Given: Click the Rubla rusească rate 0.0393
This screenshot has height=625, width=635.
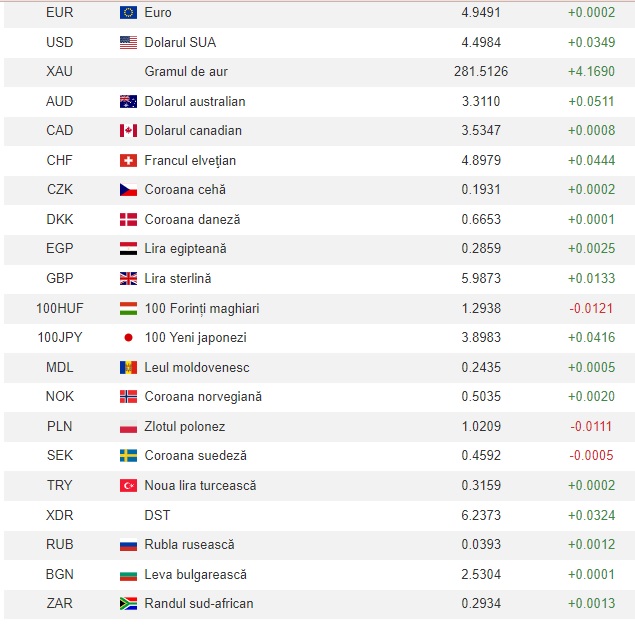Looking at the screenshot, I should tap(481, 545).
